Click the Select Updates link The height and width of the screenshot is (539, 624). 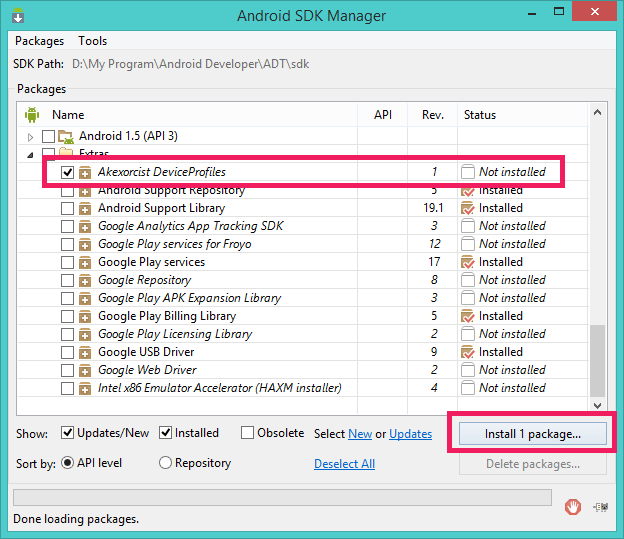click(410, 434)
